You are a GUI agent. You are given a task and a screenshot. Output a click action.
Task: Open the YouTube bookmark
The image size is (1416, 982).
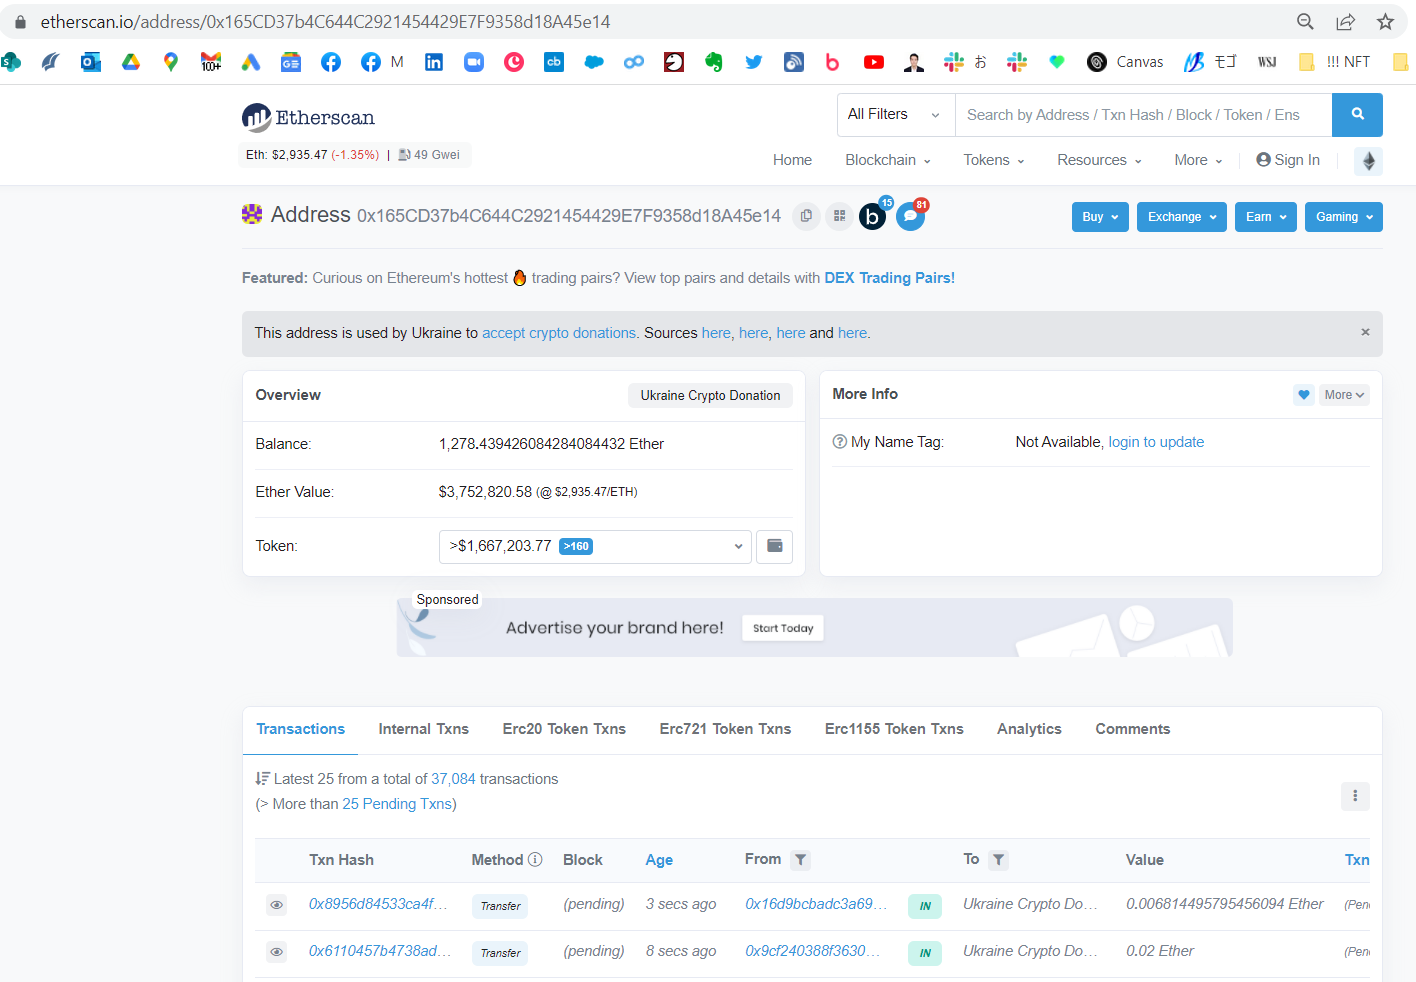[x=874, y=62]
